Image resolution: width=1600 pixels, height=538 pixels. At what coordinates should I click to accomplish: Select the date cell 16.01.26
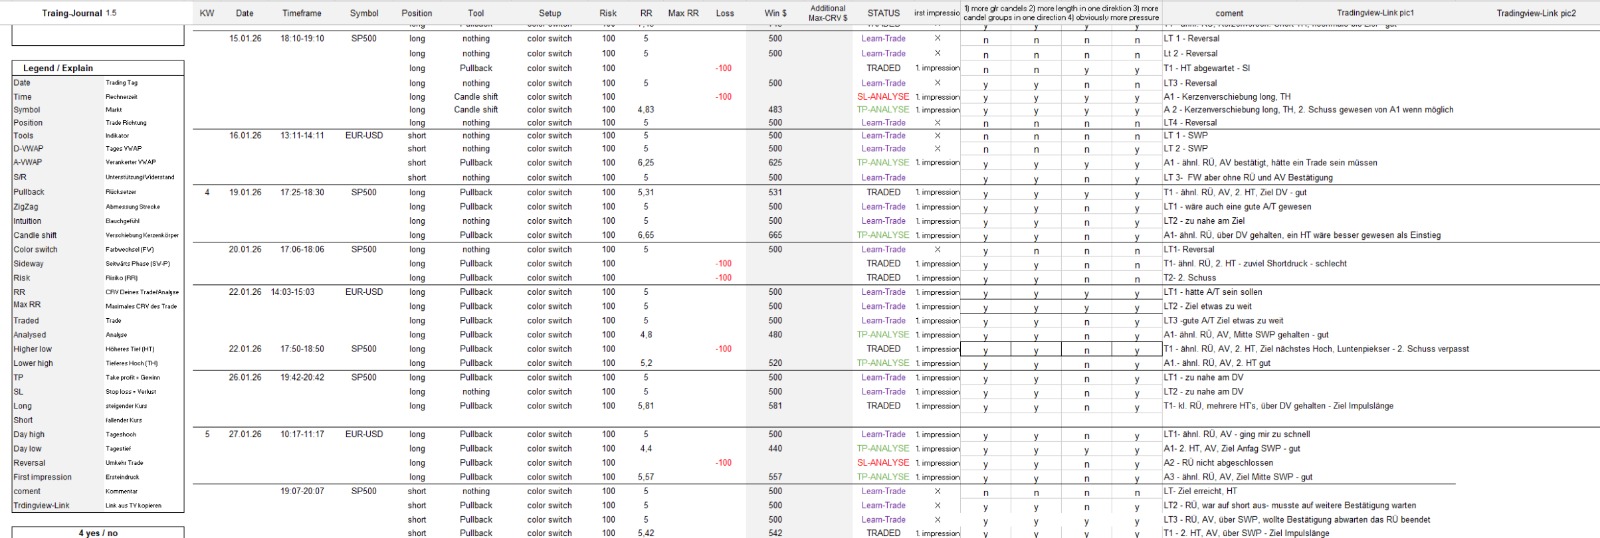coord(245,135)
